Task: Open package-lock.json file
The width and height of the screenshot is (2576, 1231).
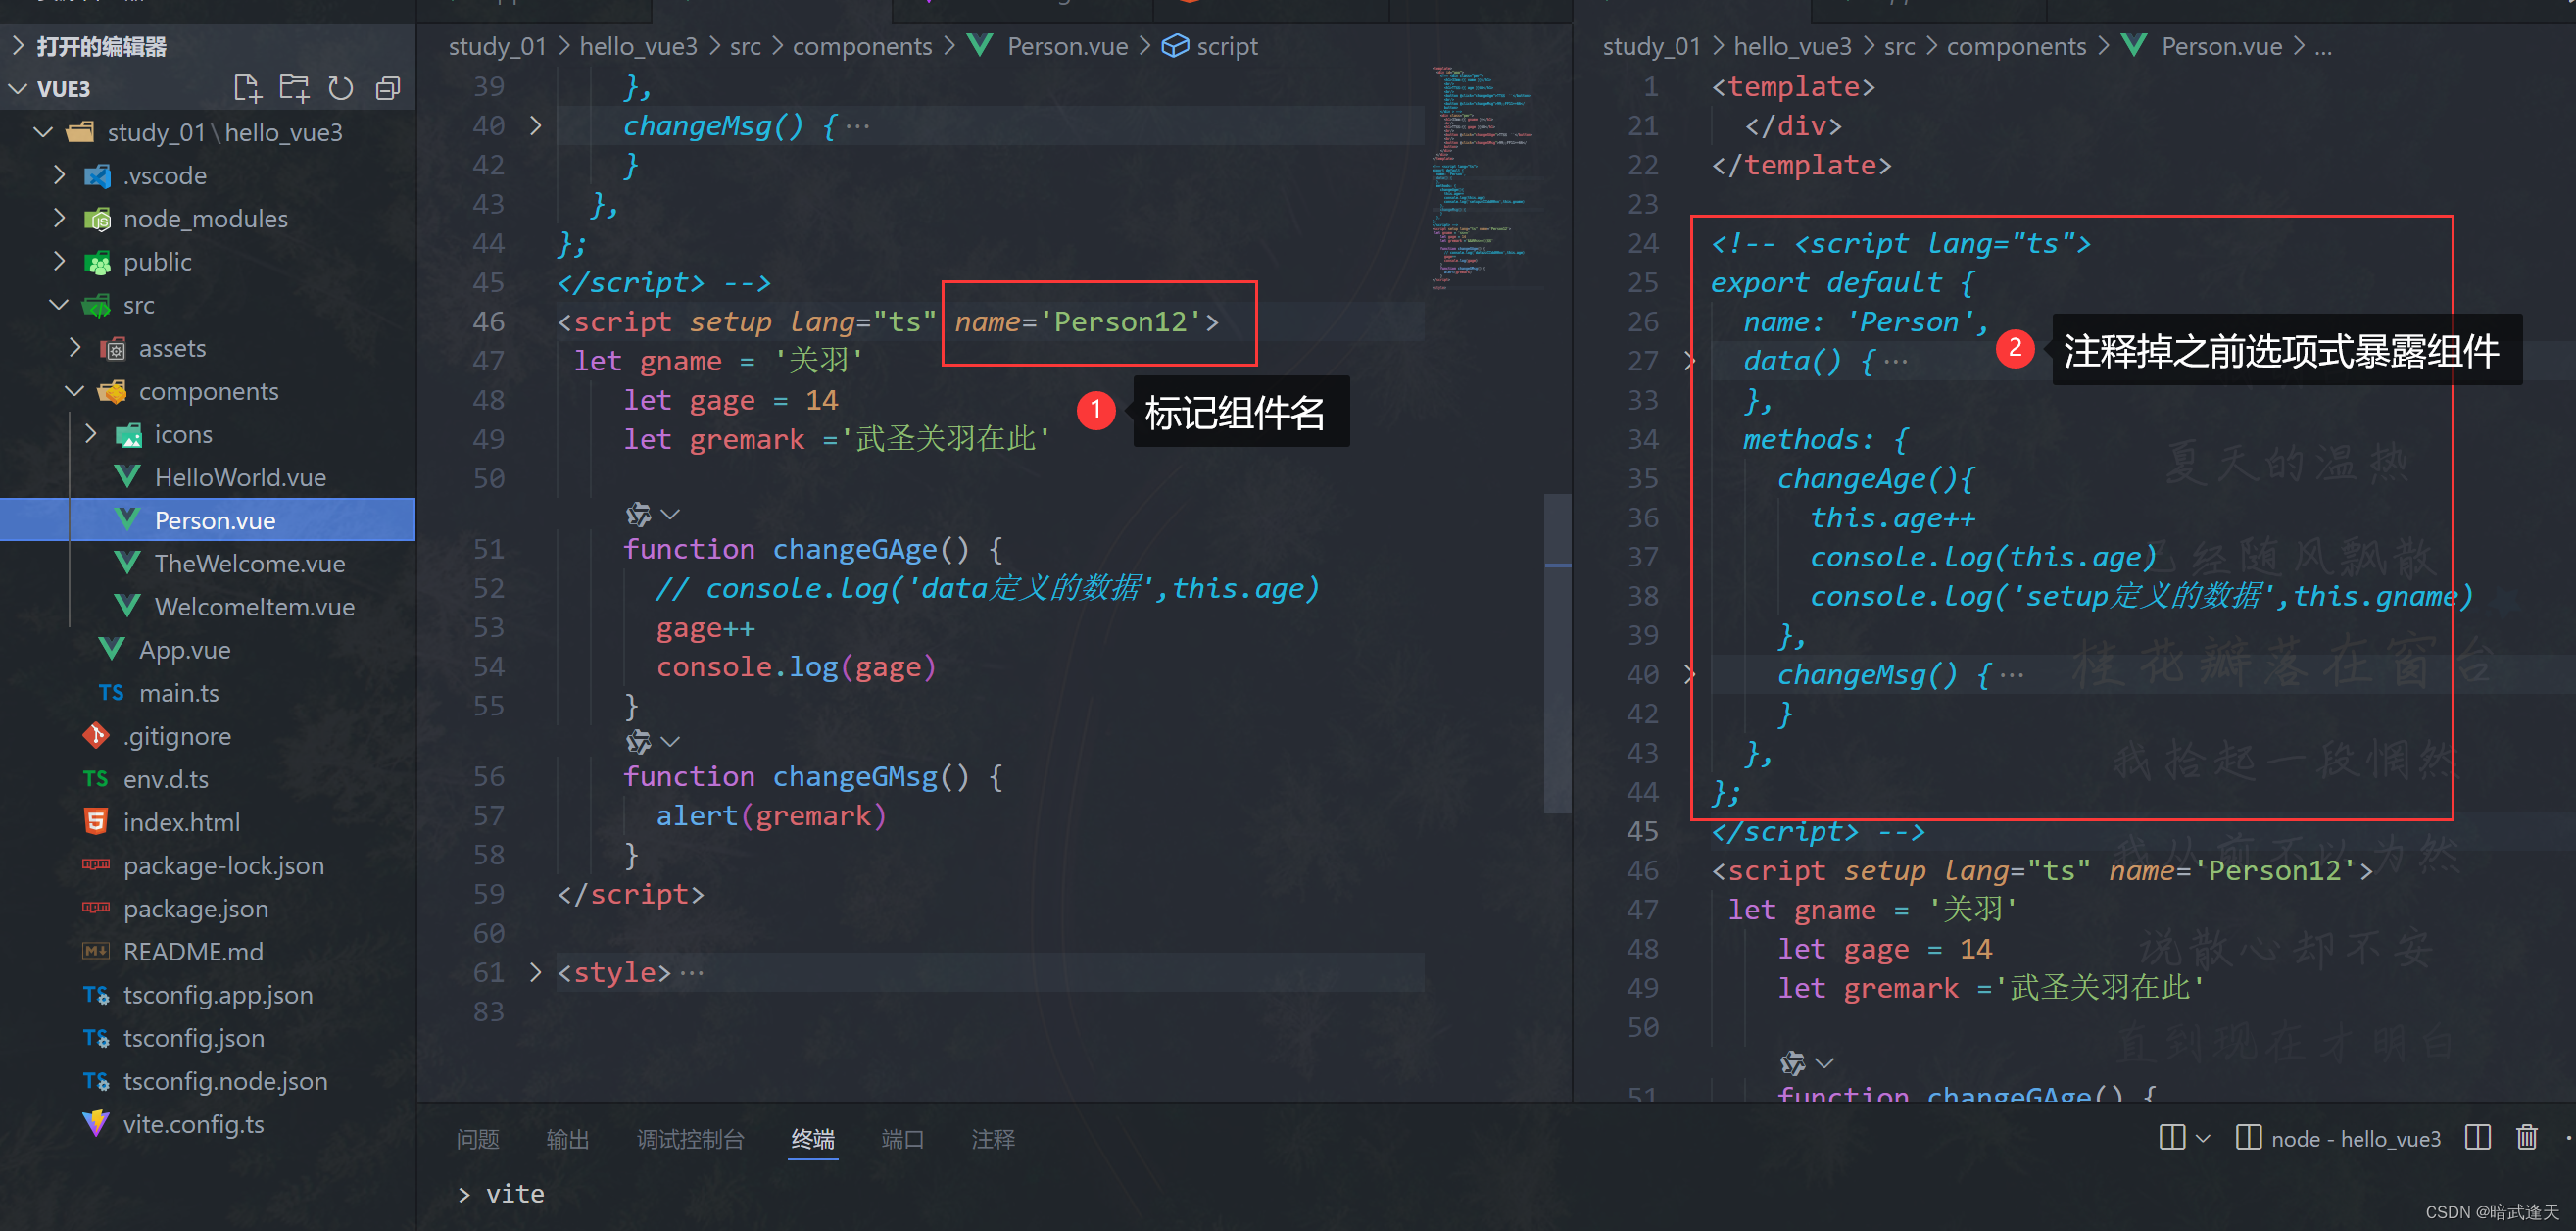Action: click(223, 864)
